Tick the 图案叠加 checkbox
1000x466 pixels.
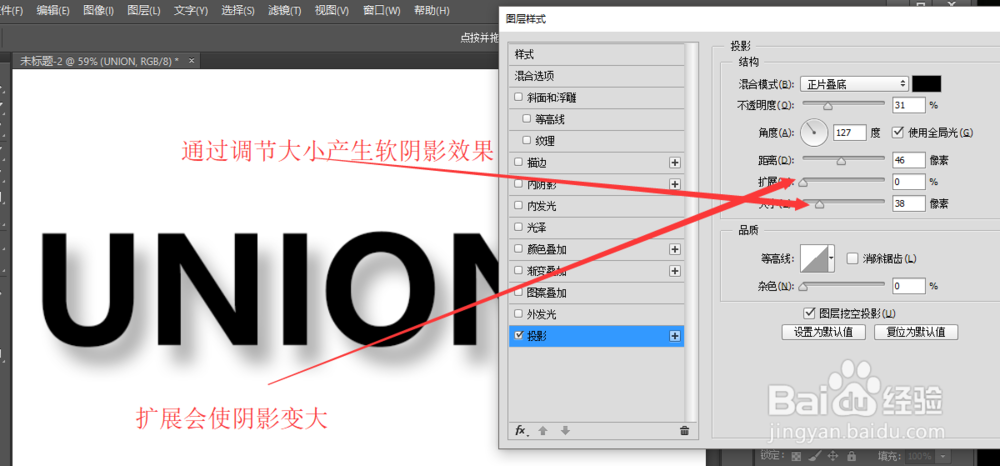click(x=518, y=293)
